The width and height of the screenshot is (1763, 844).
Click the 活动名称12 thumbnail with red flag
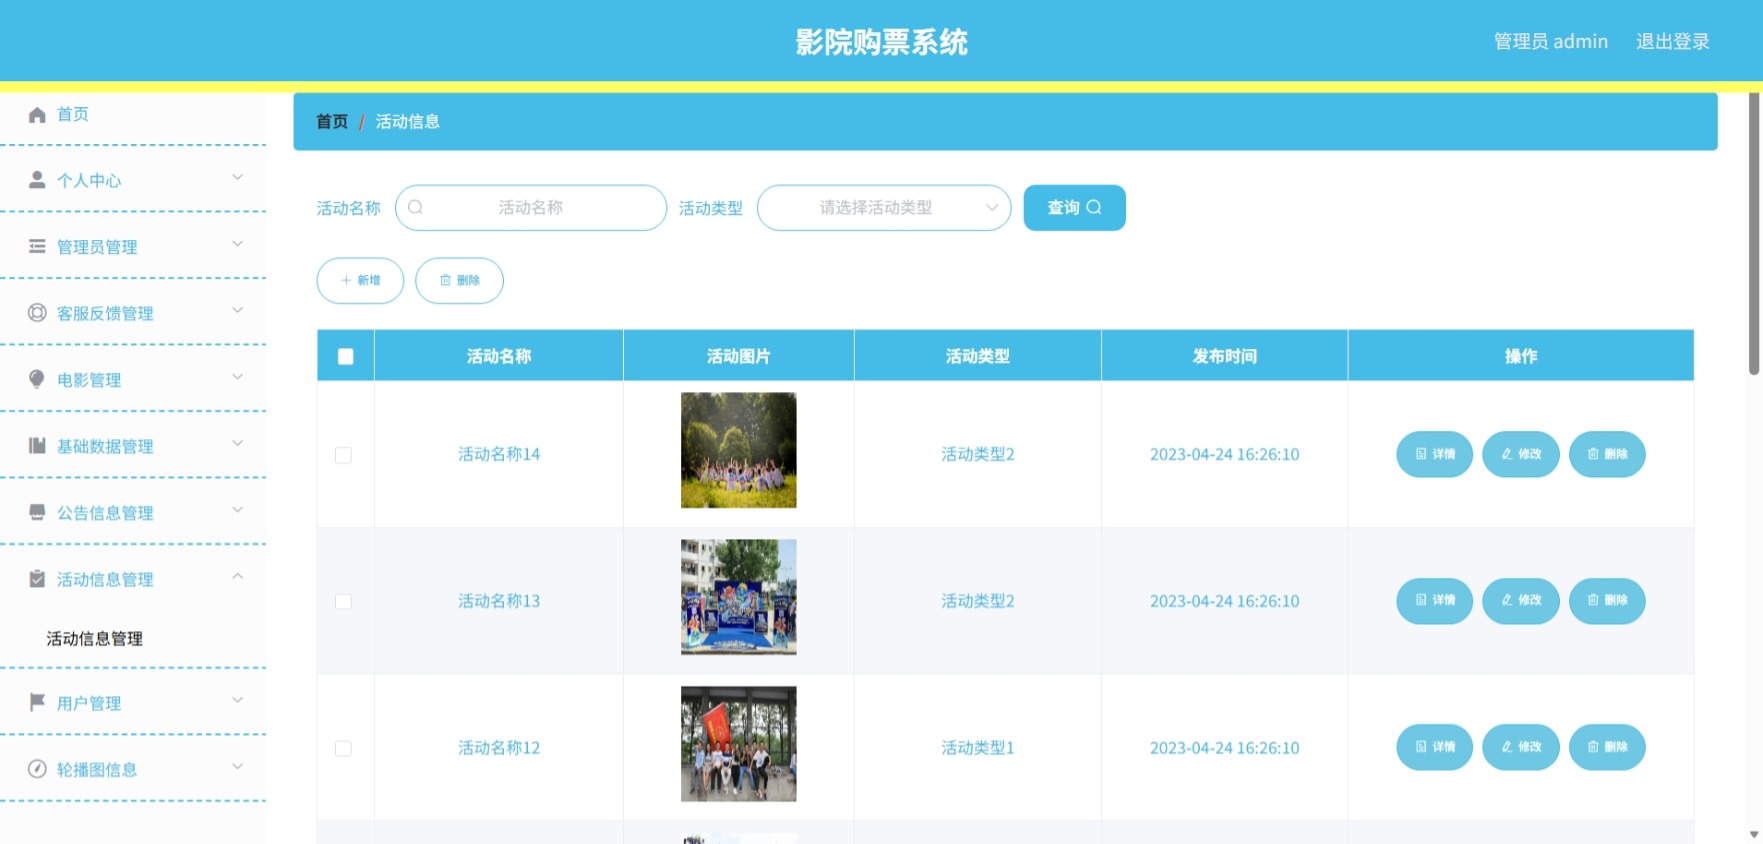(x=739, y=743)
